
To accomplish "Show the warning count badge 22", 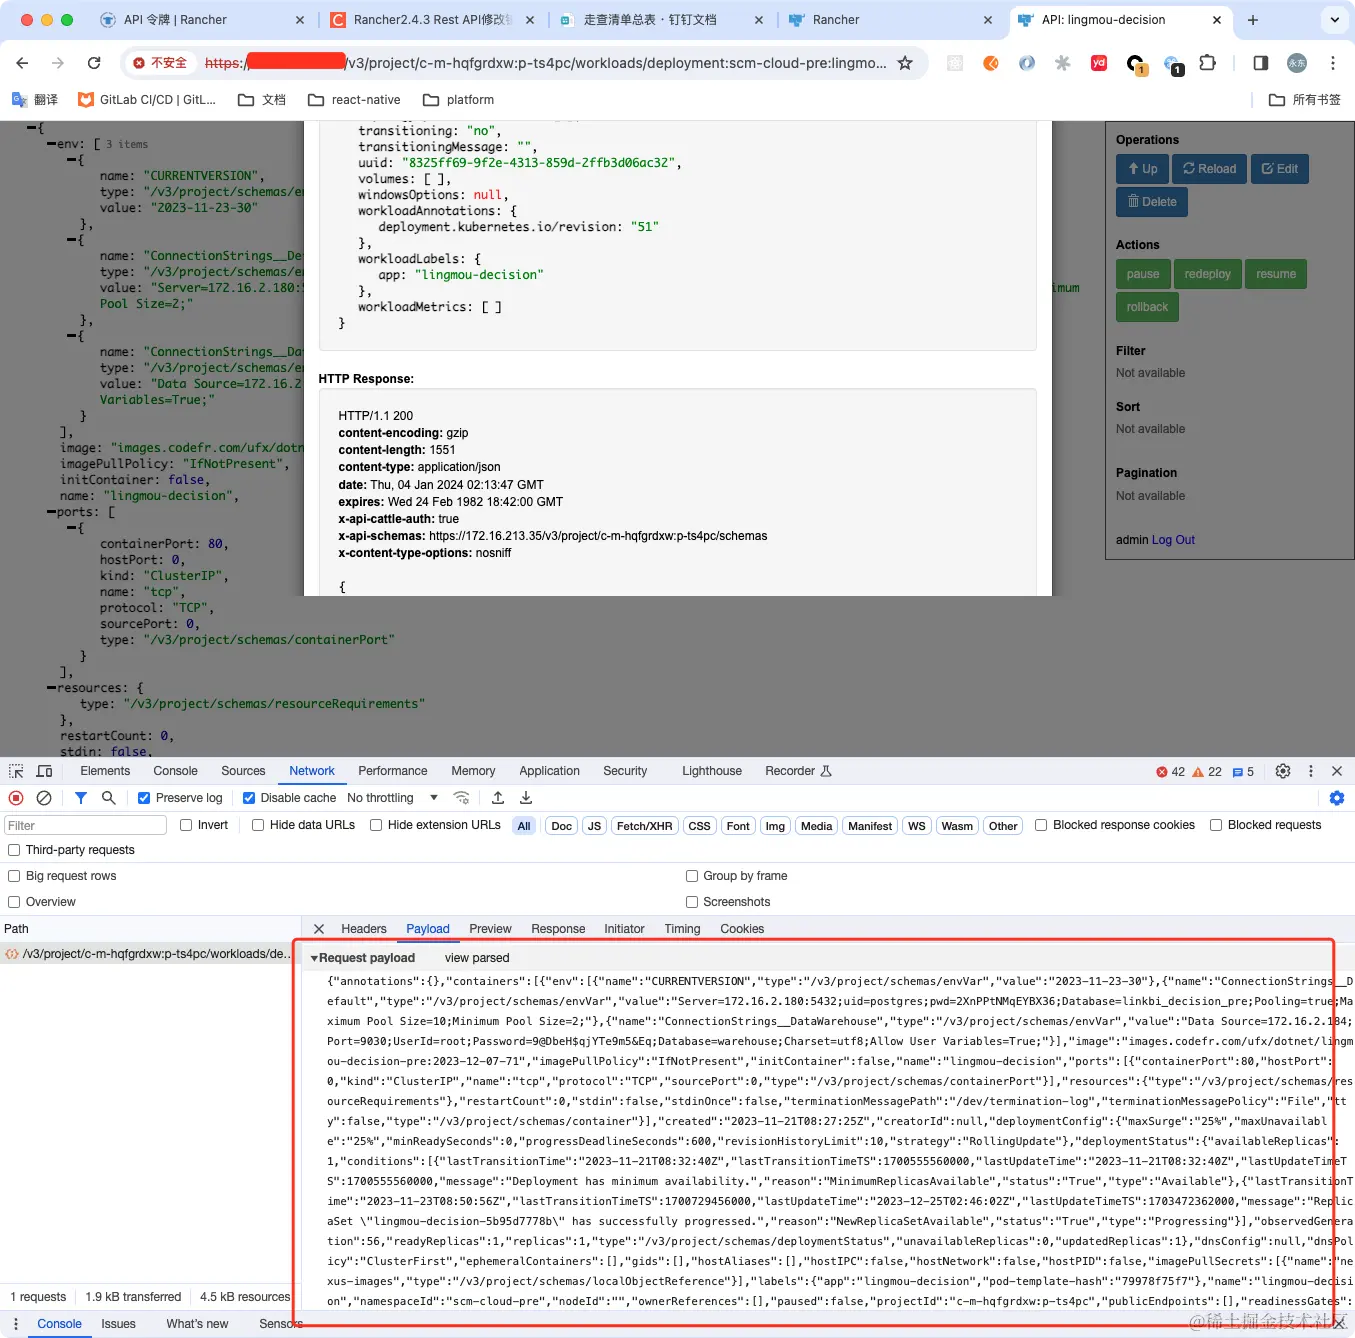I will click(1207, 772).
